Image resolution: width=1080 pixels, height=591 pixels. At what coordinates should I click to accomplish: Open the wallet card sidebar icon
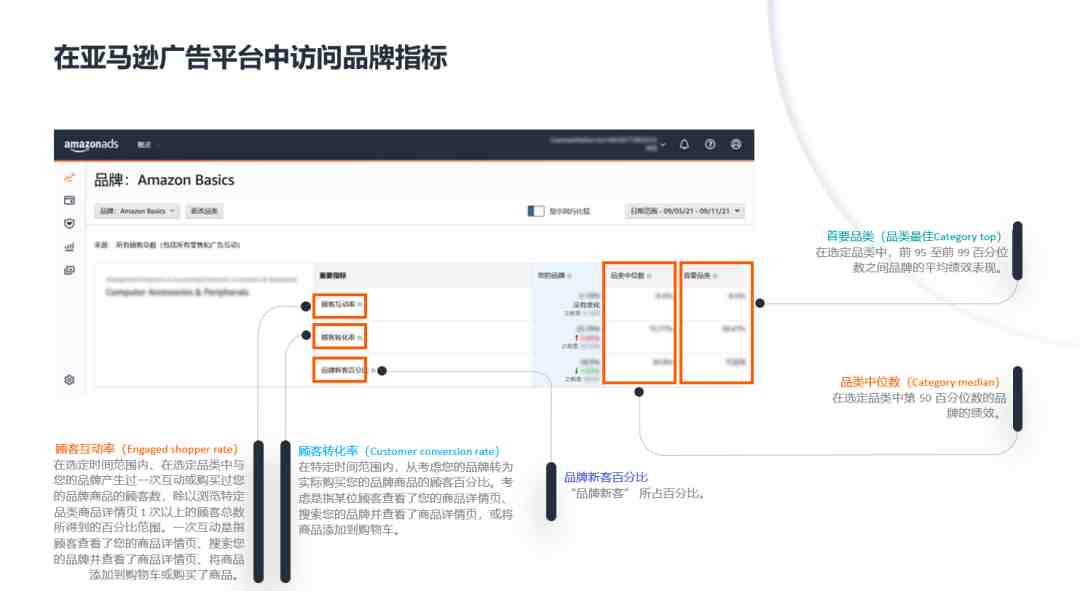[69, 200]
